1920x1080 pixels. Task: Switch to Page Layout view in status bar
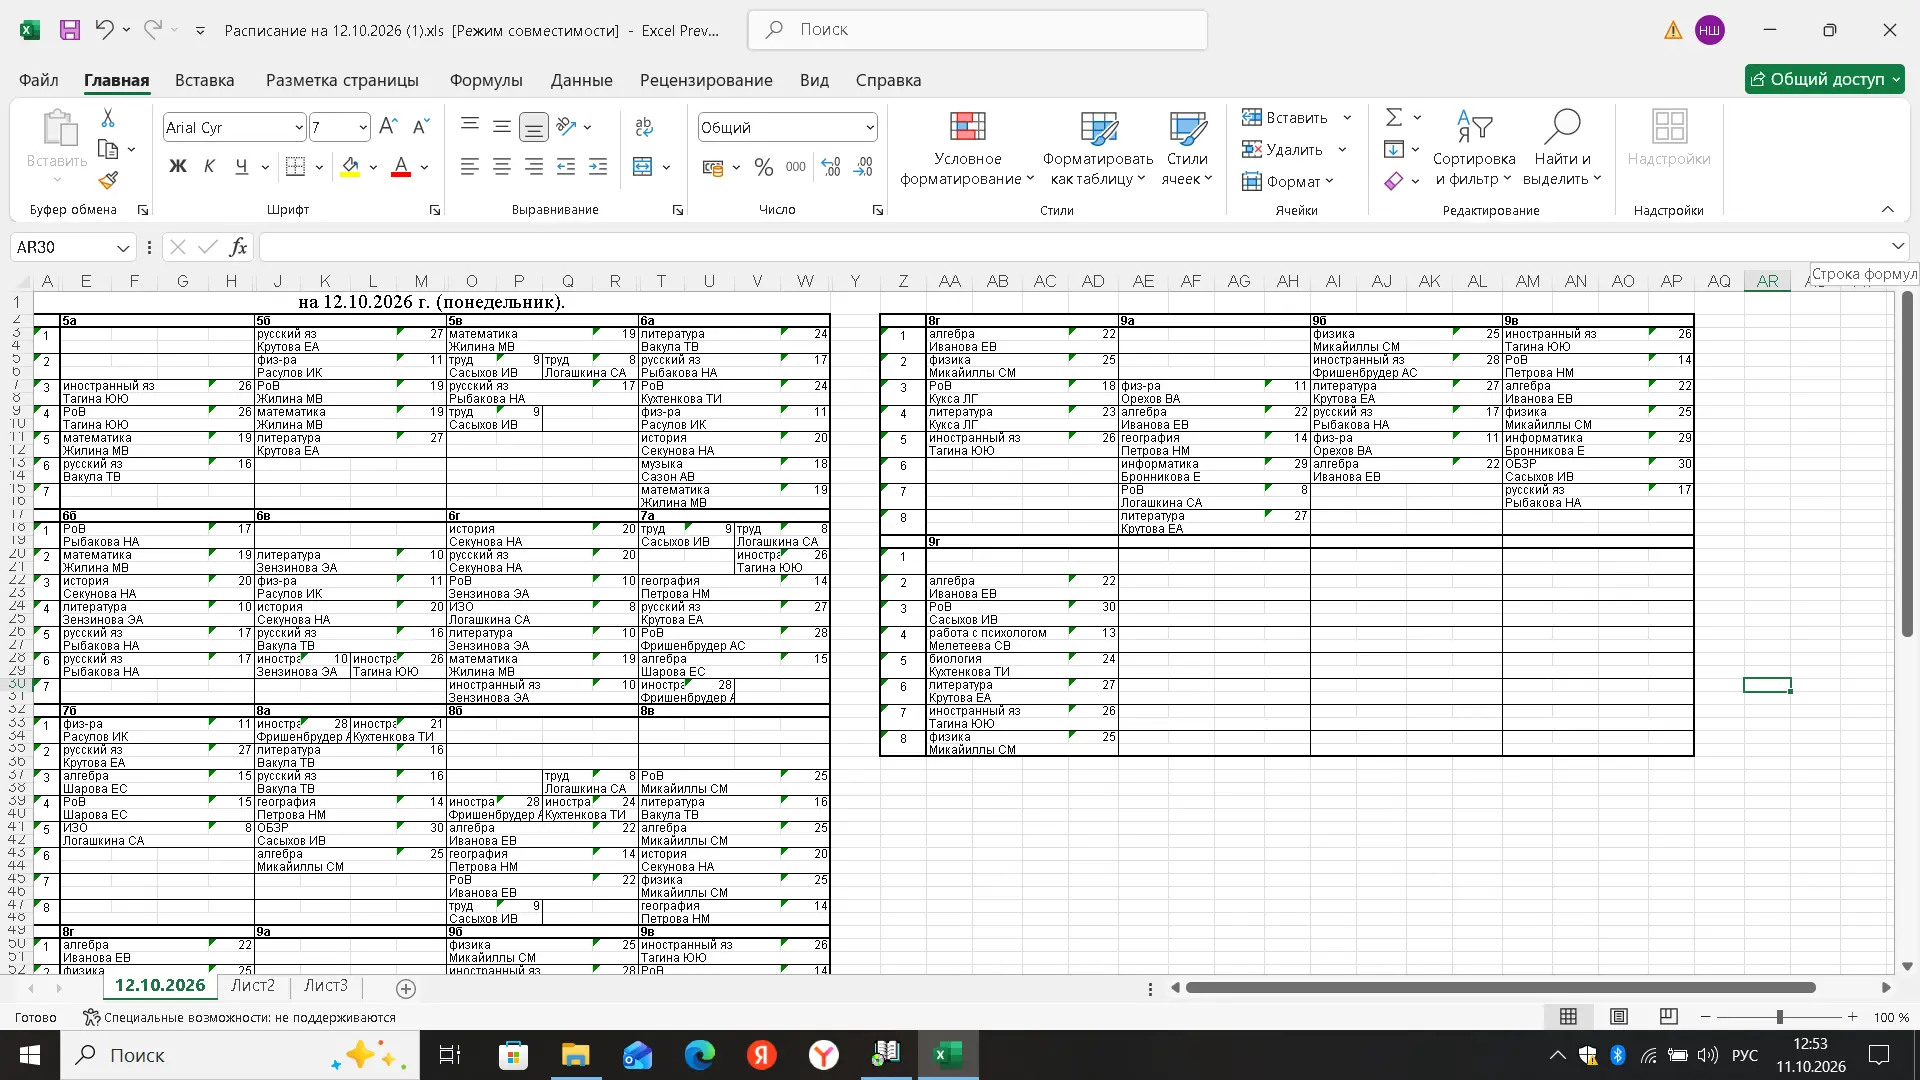pos(1619,1017)
